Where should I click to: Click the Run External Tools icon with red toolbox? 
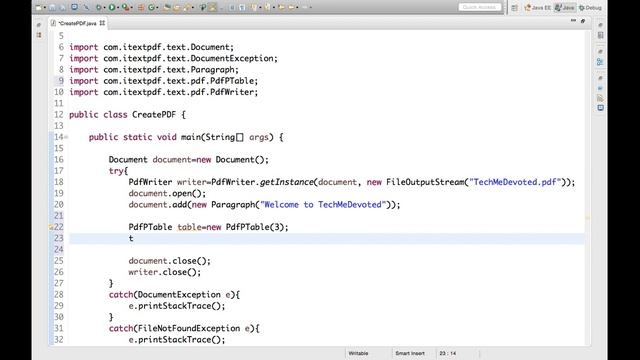point(125,7)
